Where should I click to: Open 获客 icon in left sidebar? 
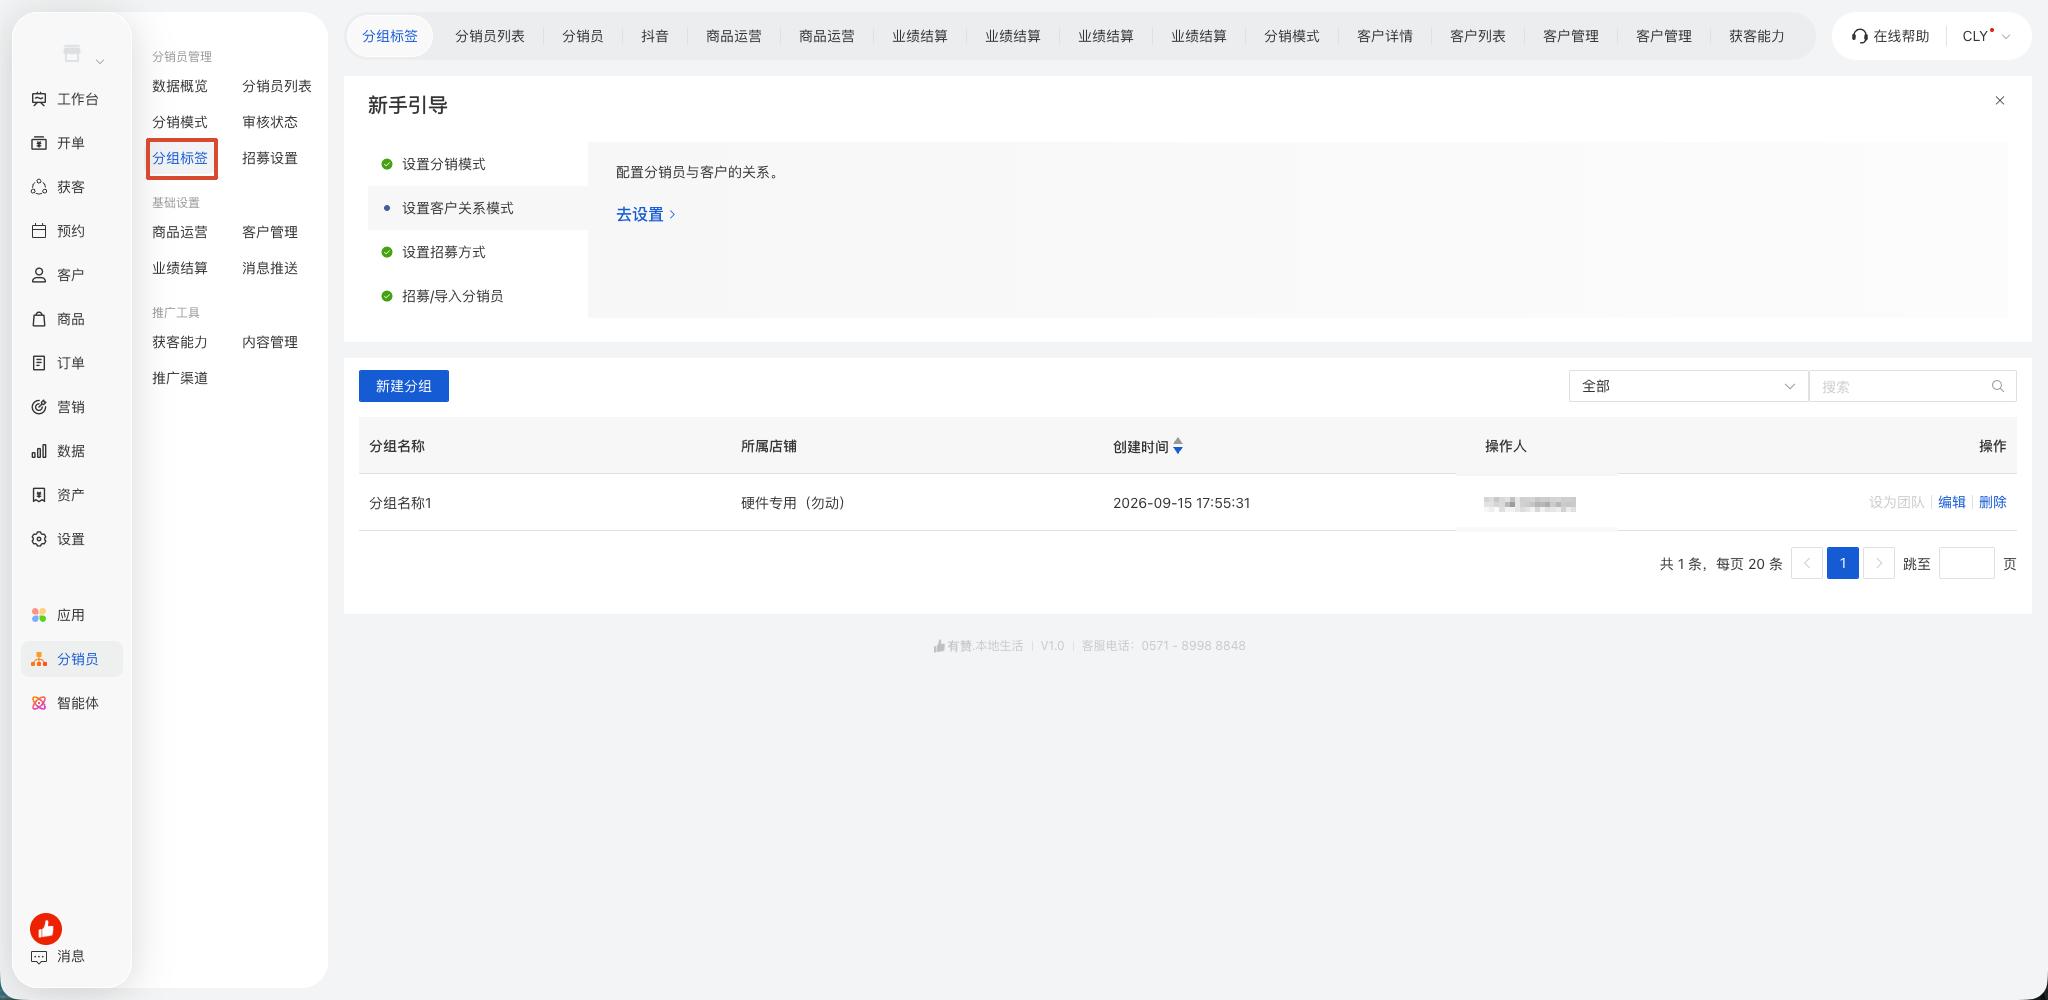39,187
